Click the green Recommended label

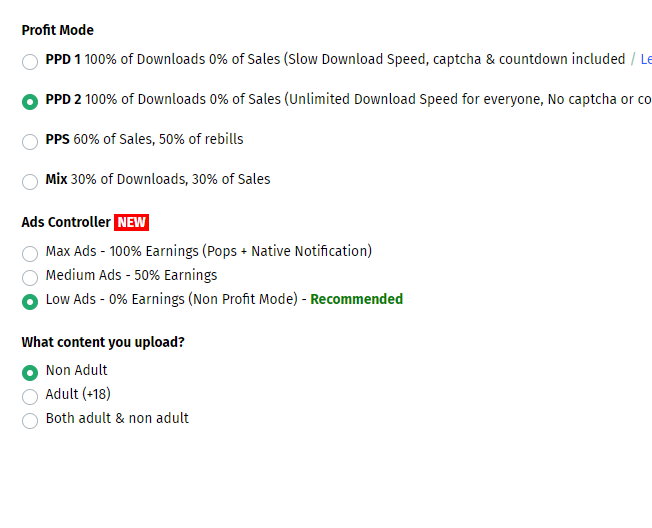coord(356,299)
